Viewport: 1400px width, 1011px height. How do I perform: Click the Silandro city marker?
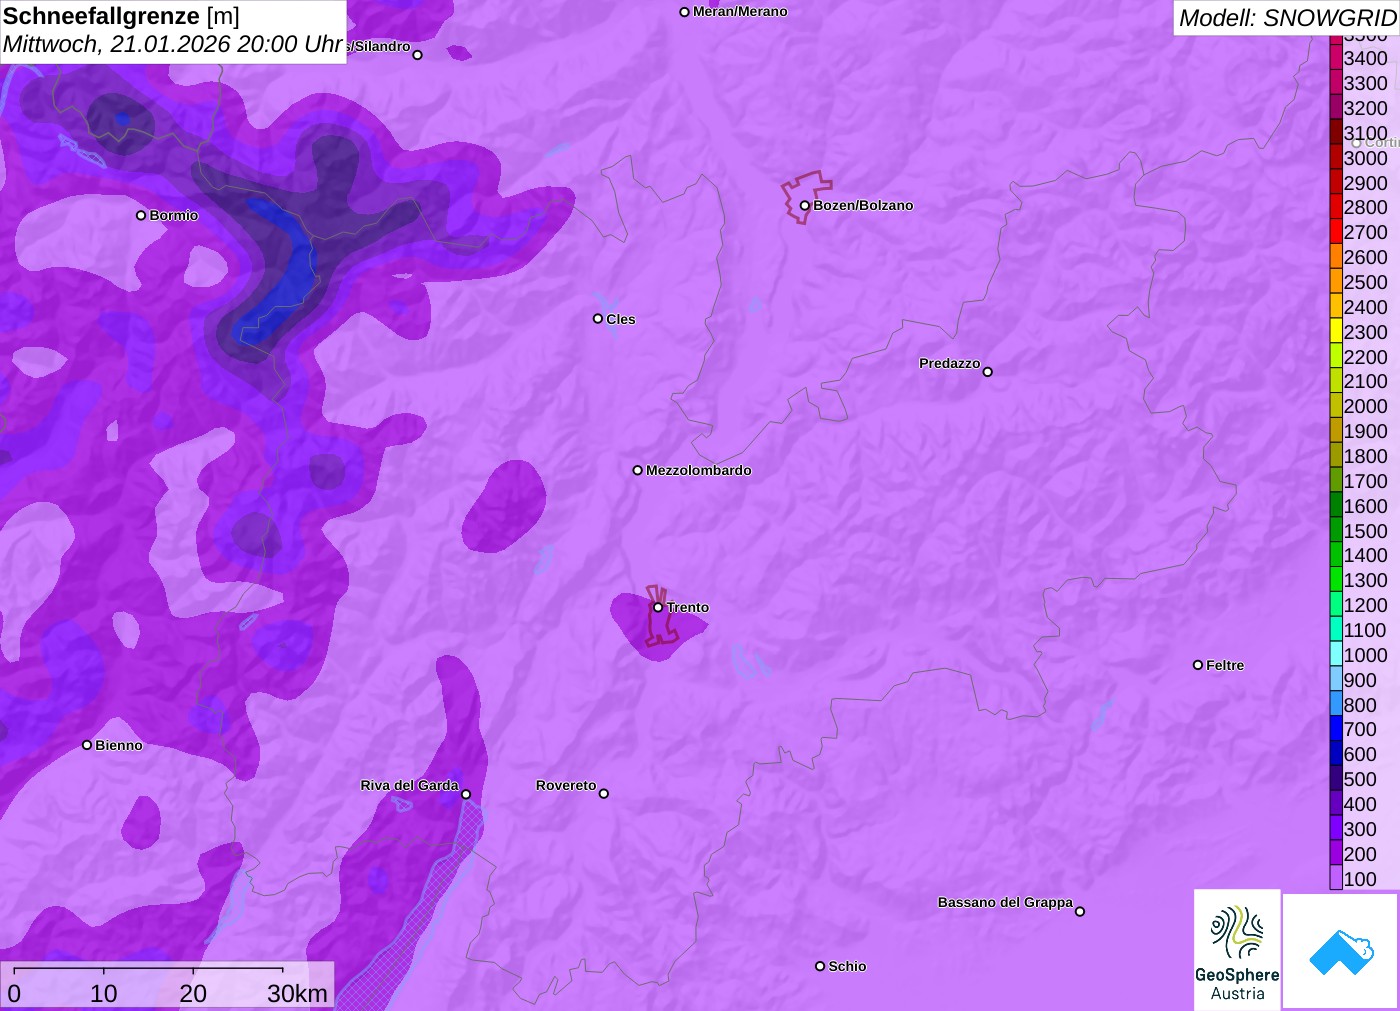pos(418,55)
